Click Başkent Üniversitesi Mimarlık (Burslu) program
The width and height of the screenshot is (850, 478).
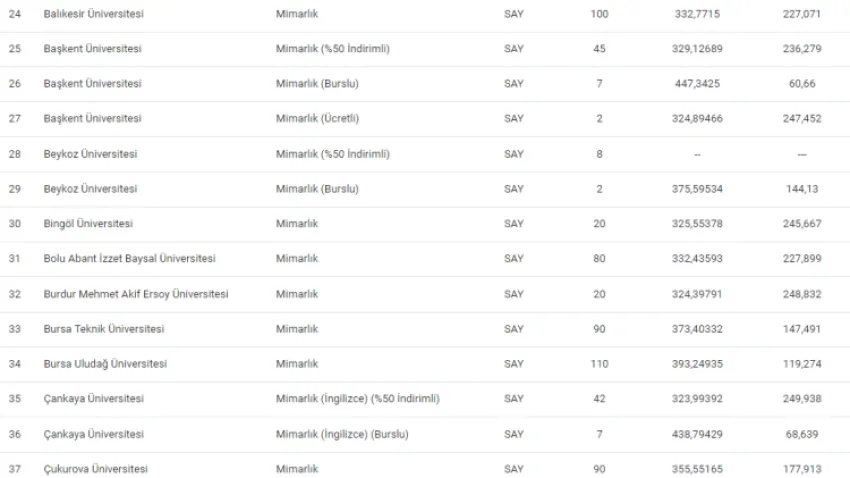click(x=317, y=83)
